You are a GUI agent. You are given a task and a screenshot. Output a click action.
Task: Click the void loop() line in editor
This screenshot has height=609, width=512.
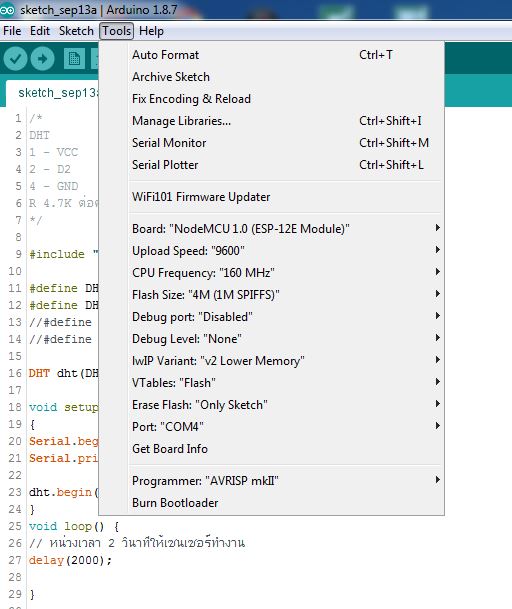click(x=74, y=526)
